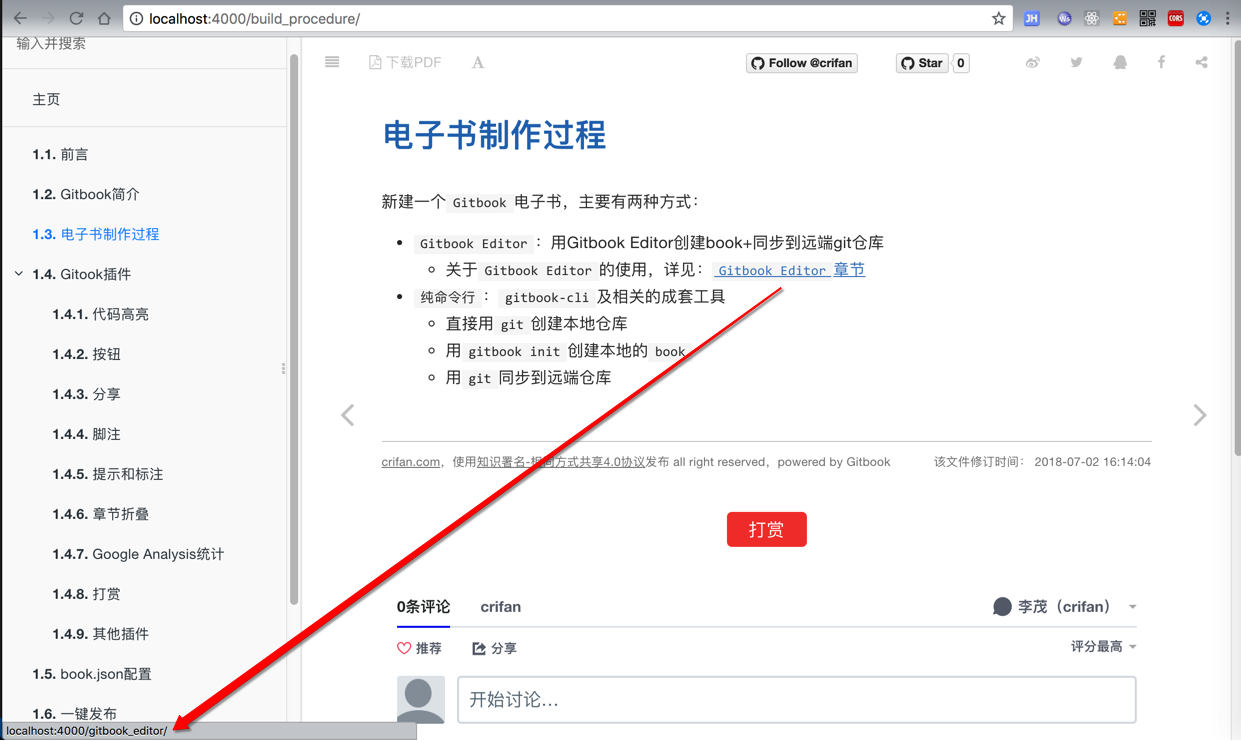
Task: Open React Developer Tools extension
Action: pyautogui.click(x=1092, y=18)
